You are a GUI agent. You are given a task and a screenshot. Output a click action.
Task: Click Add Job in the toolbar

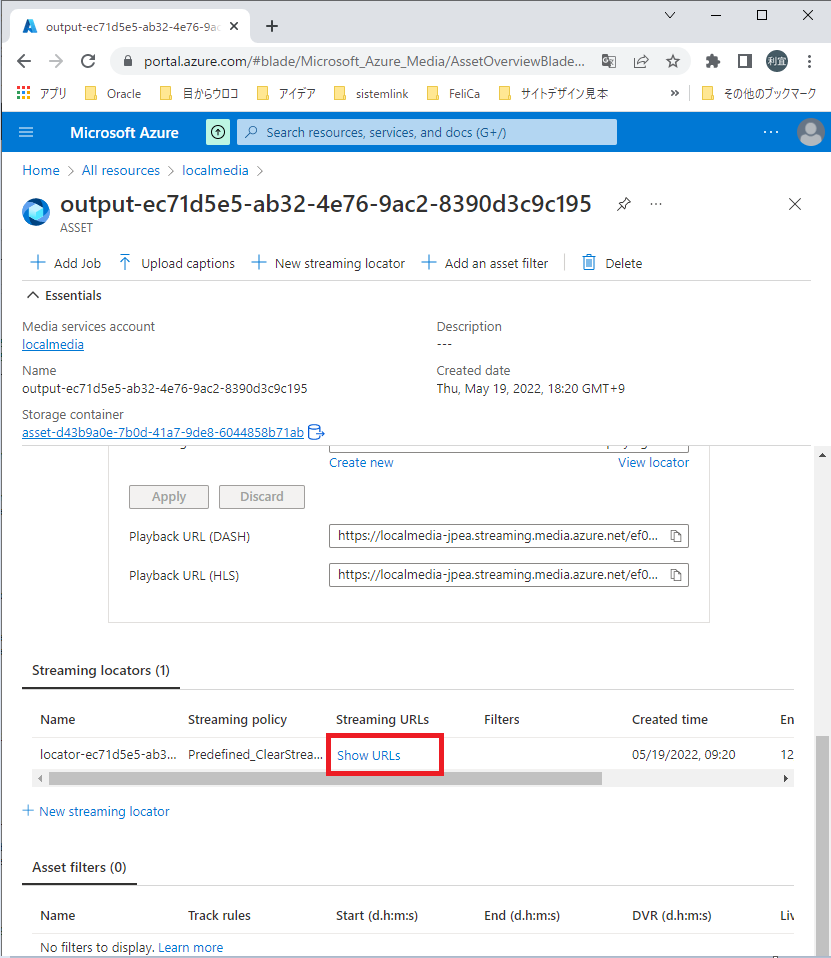click(65, 263)
